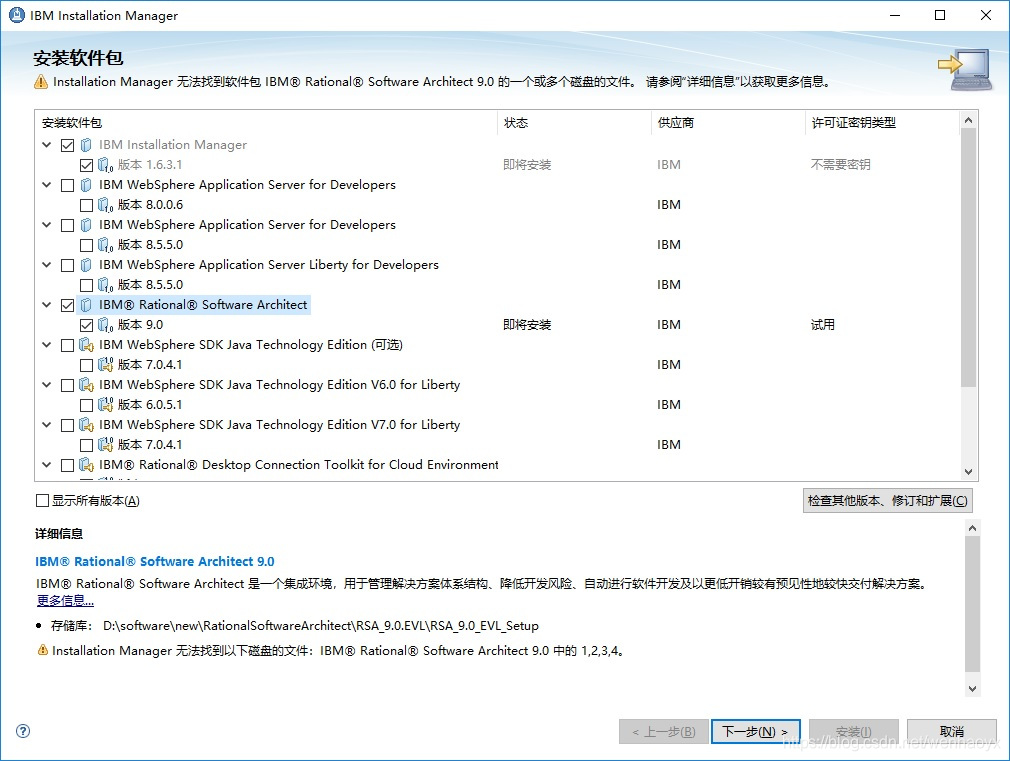Click the 不需要密钥 license cell
The height and width of the screenshot is (761, 1010).
[841, 165]
